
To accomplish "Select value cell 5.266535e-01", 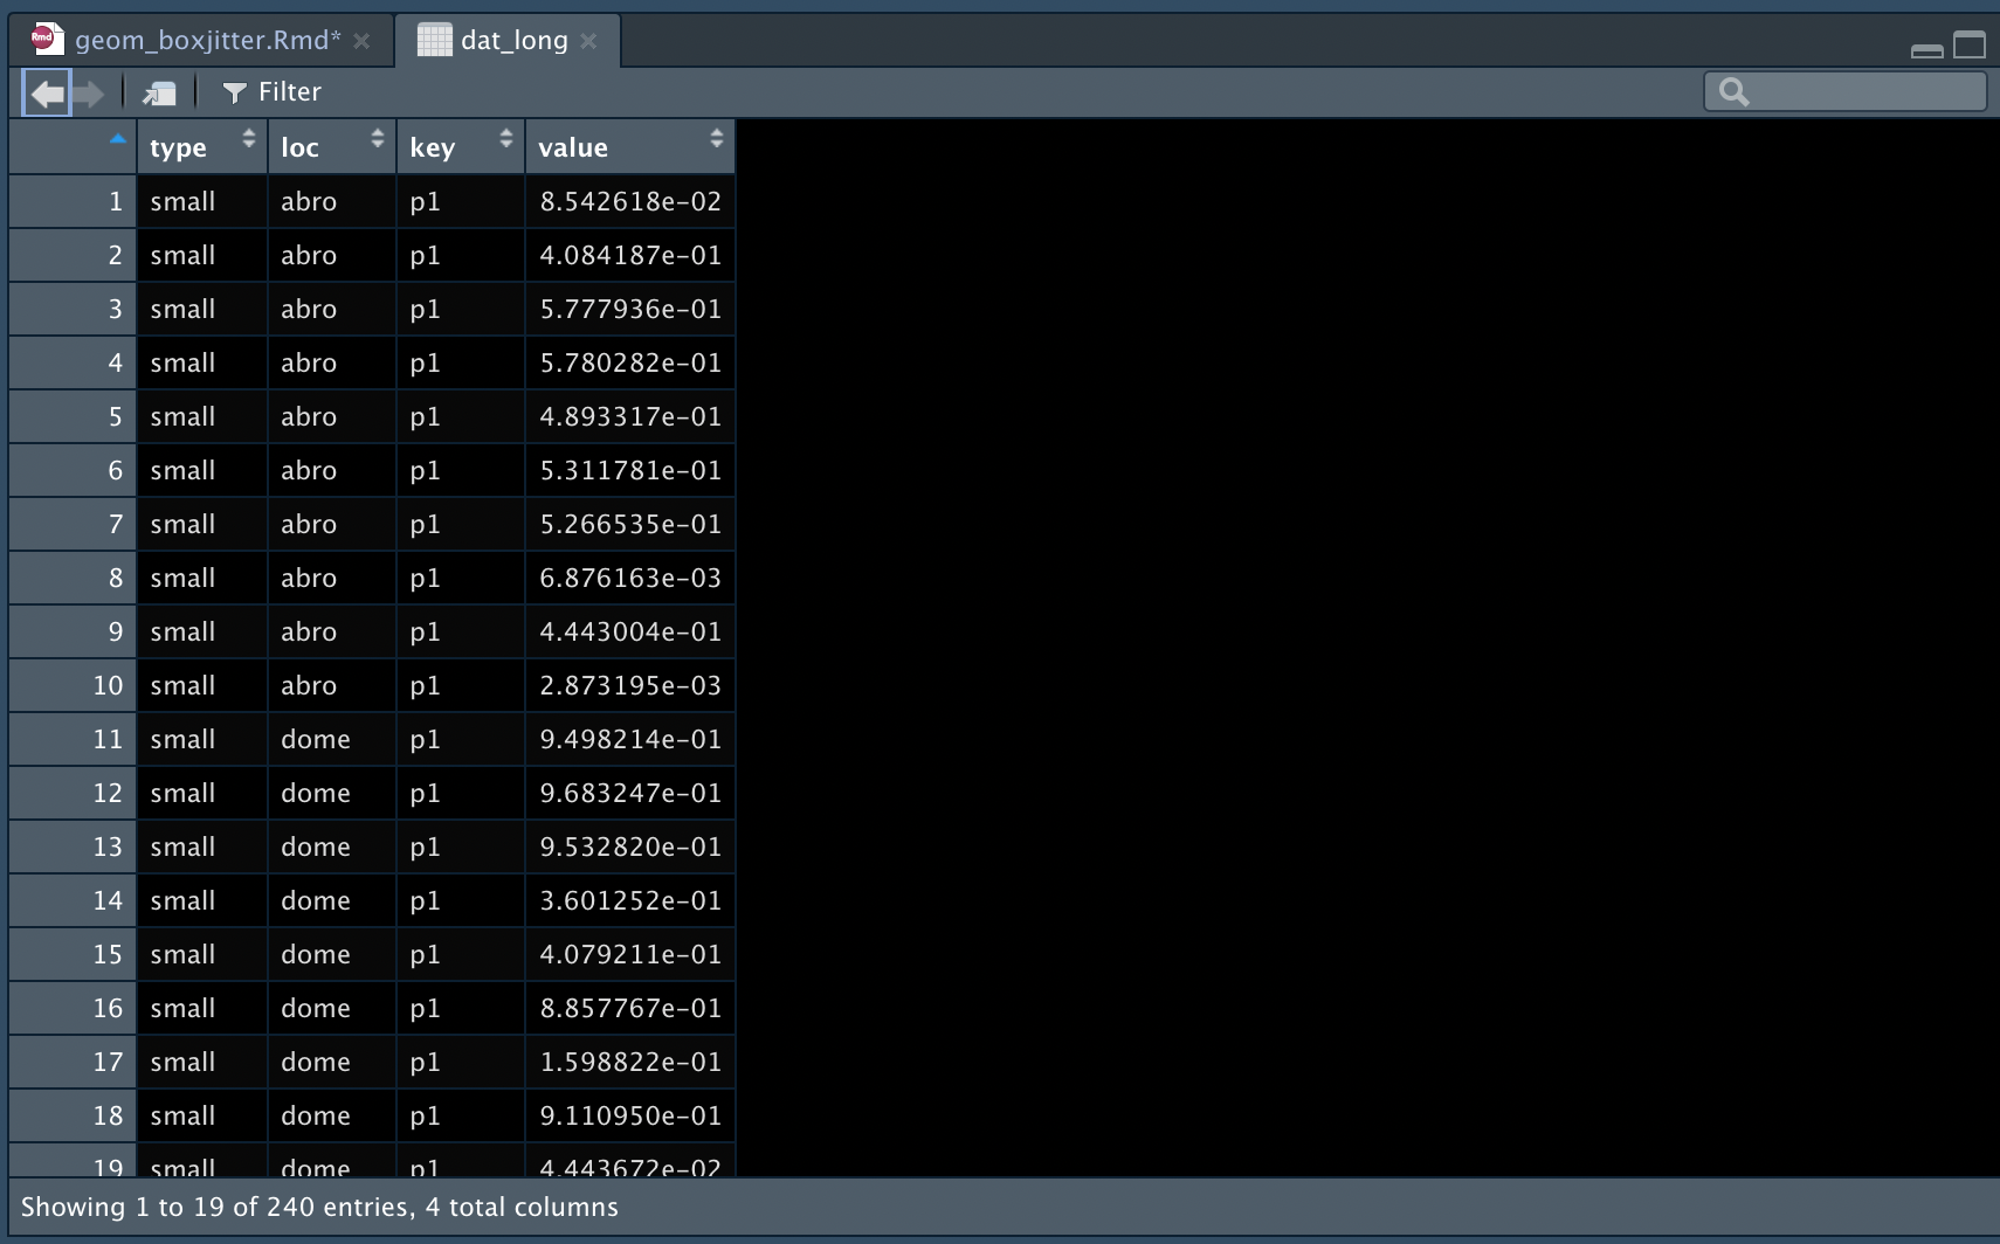I will click(630, 524).
